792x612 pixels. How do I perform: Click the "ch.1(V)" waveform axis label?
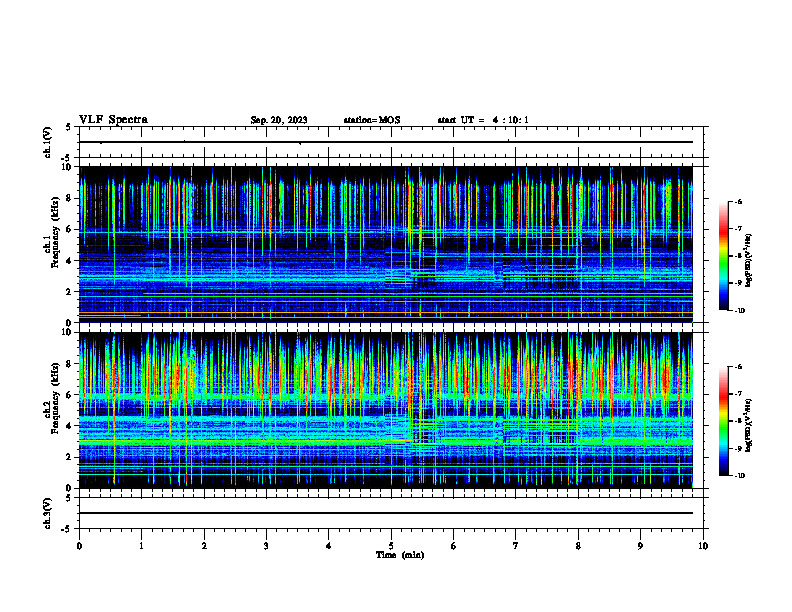[x=47, y=142]
